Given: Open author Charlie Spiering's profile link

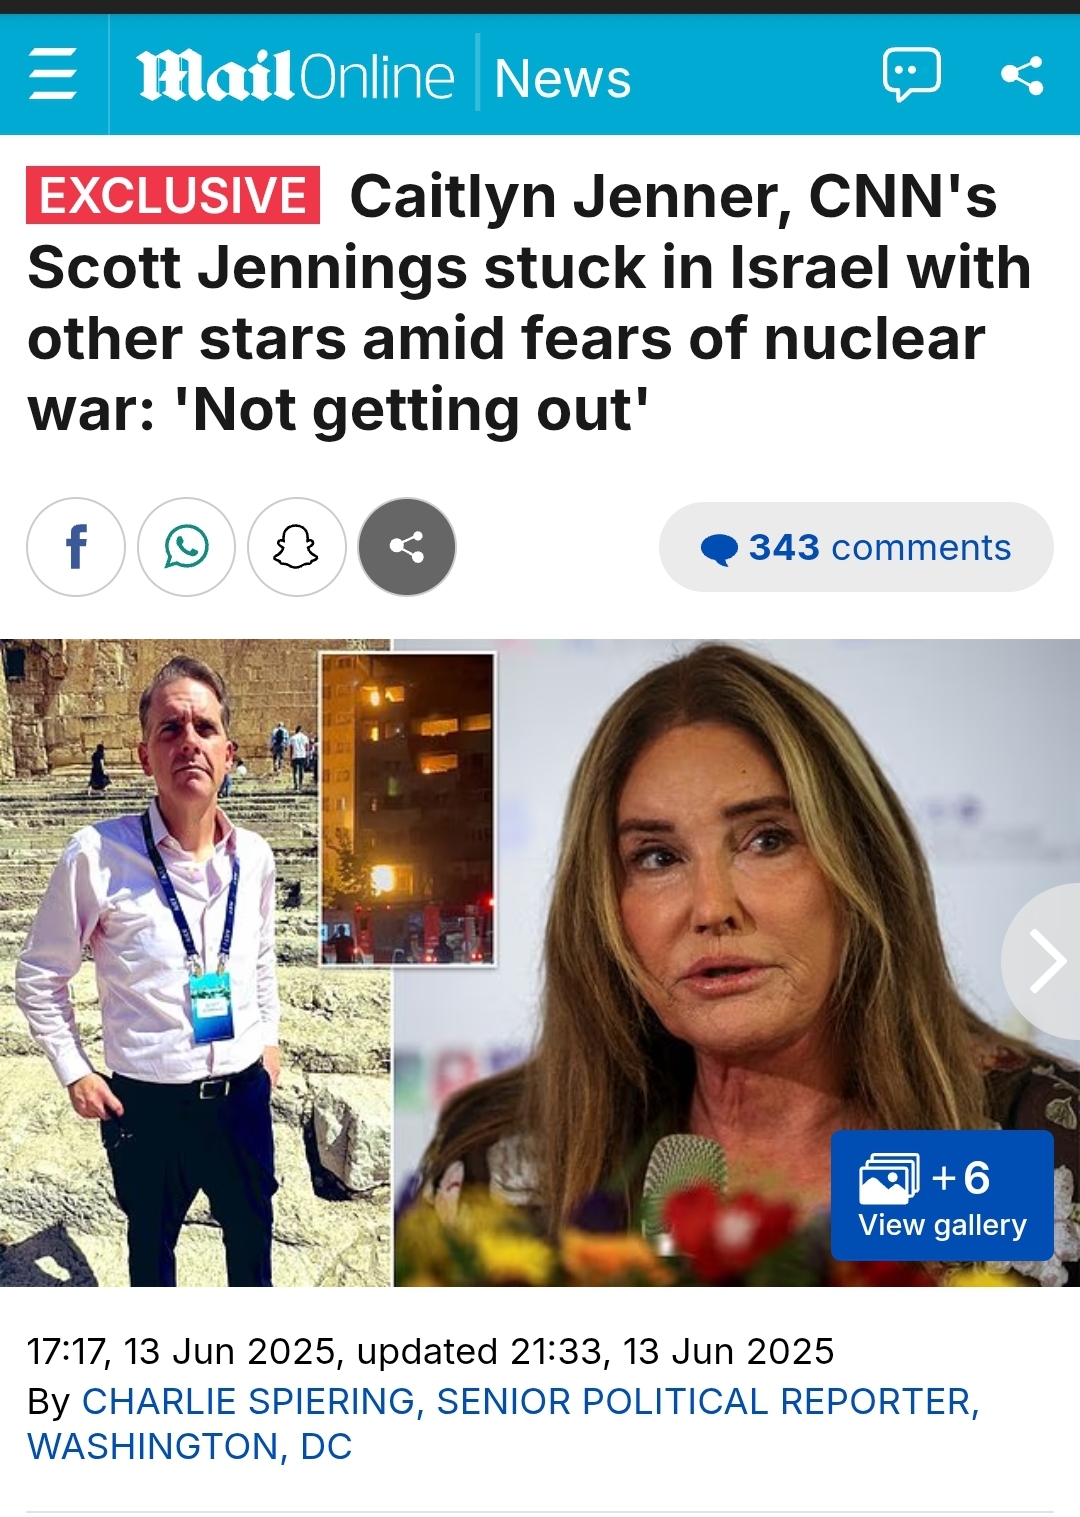Looking at the screenshot, I should pos(248,1401).
